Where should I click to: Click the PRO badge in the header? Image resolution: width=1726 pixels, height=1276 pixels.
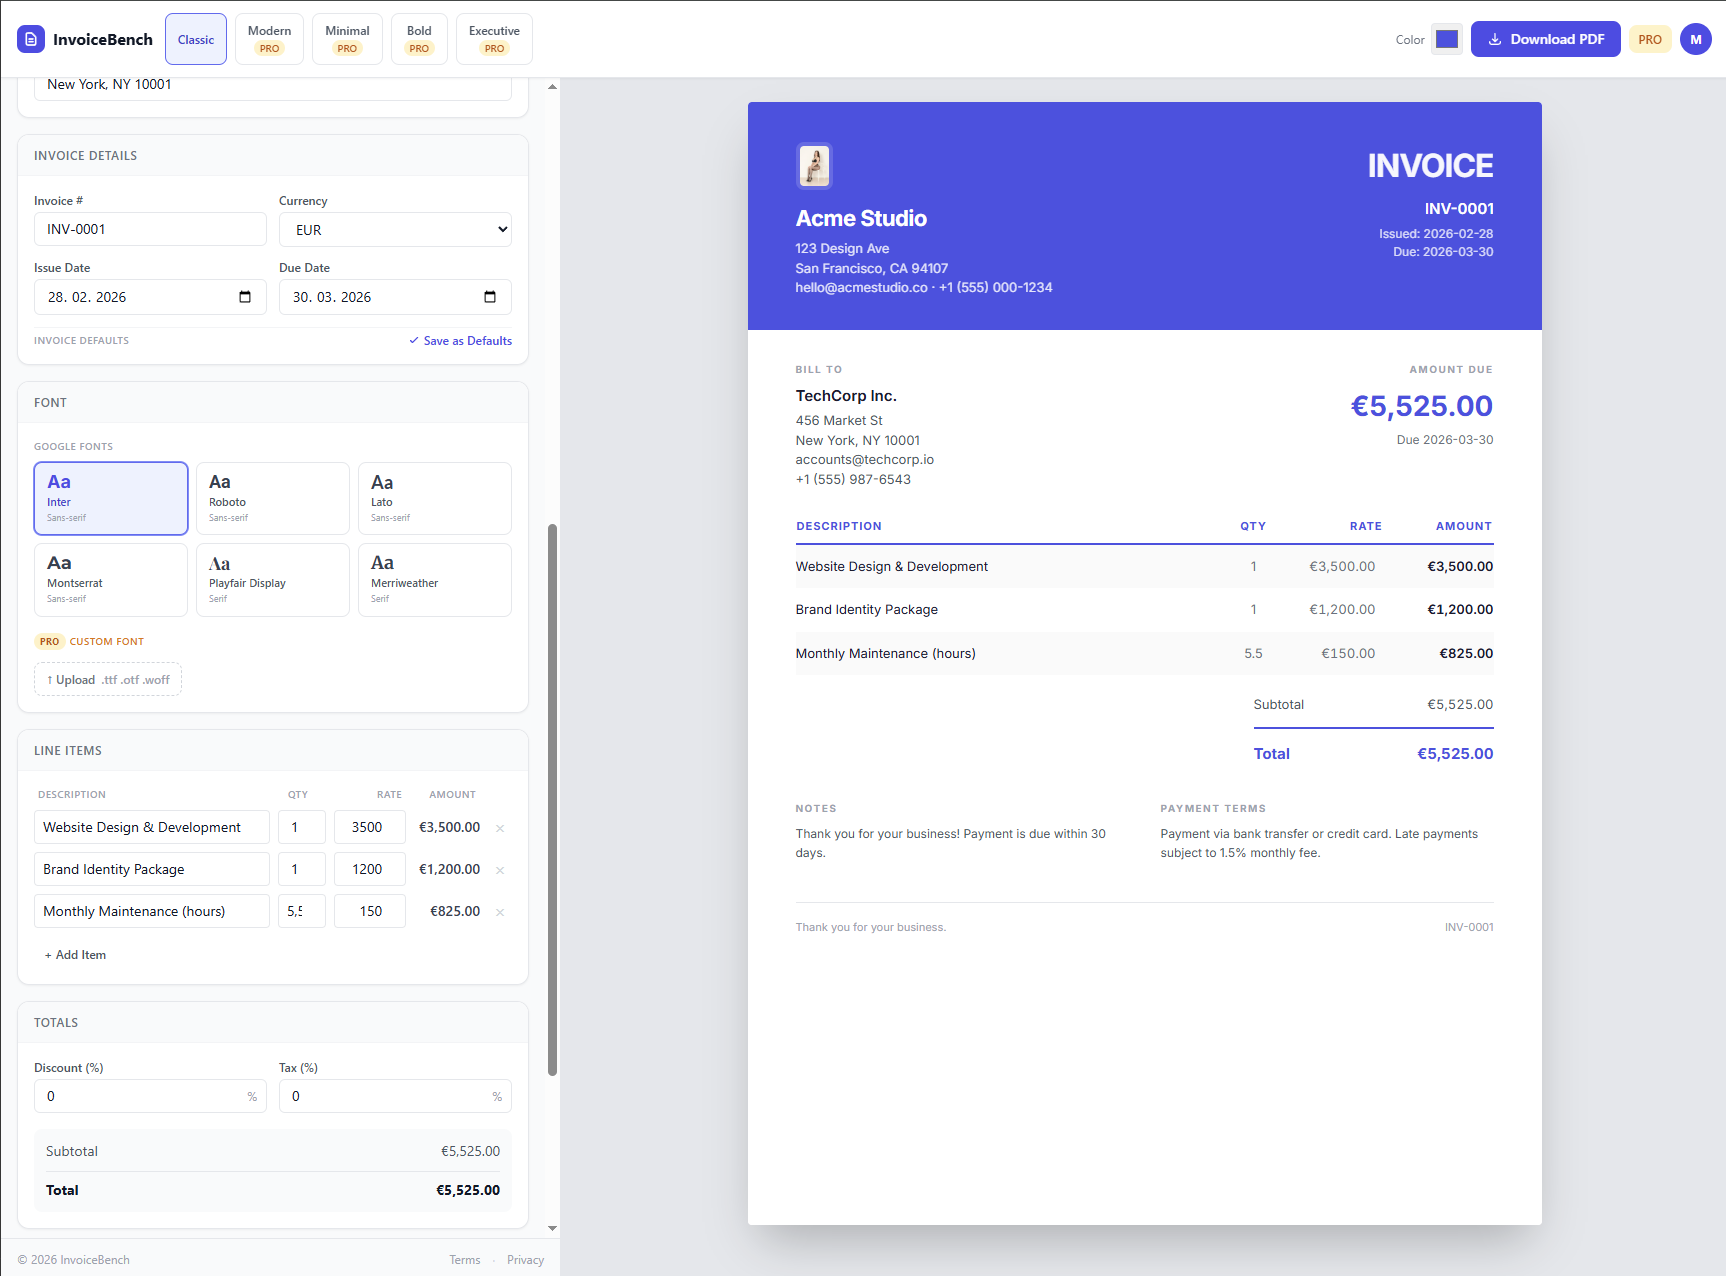click(1650, 39)
